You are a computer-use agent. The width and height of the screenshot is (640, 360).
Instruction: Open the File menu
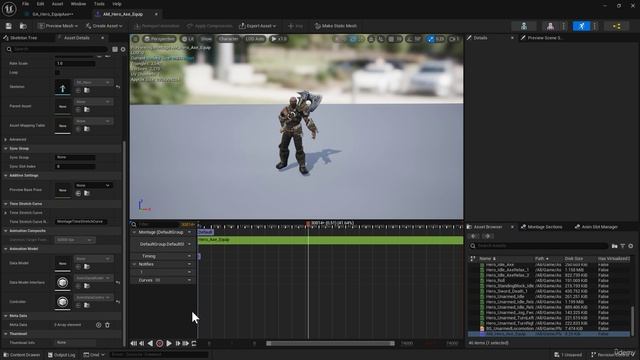[25, 4]
